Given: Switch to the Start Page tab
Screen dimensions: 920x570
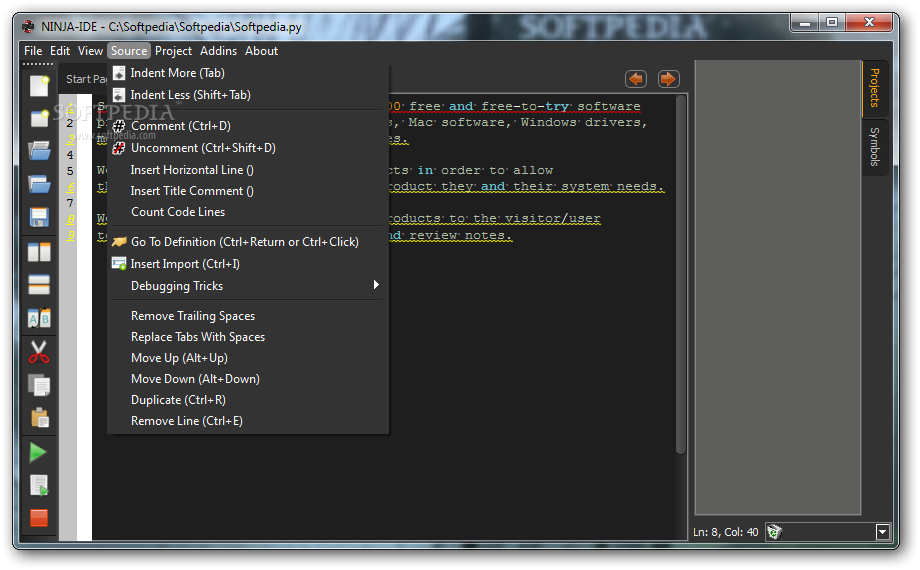Looking at the screenshot, I should [x=86, y=79].
